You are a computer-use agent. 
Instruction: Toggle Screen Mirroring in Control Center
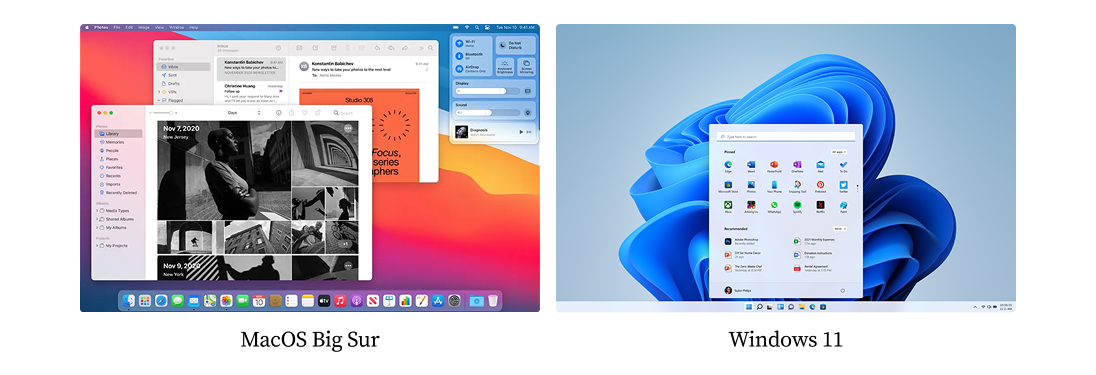[526, 66]
